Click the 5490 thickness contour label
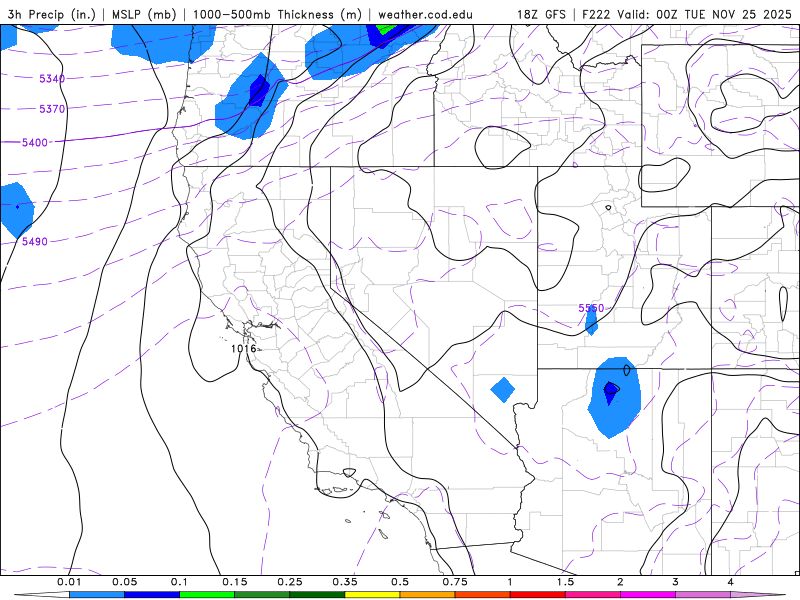This screenshot has width=800, height=600. tap(35, 241)
